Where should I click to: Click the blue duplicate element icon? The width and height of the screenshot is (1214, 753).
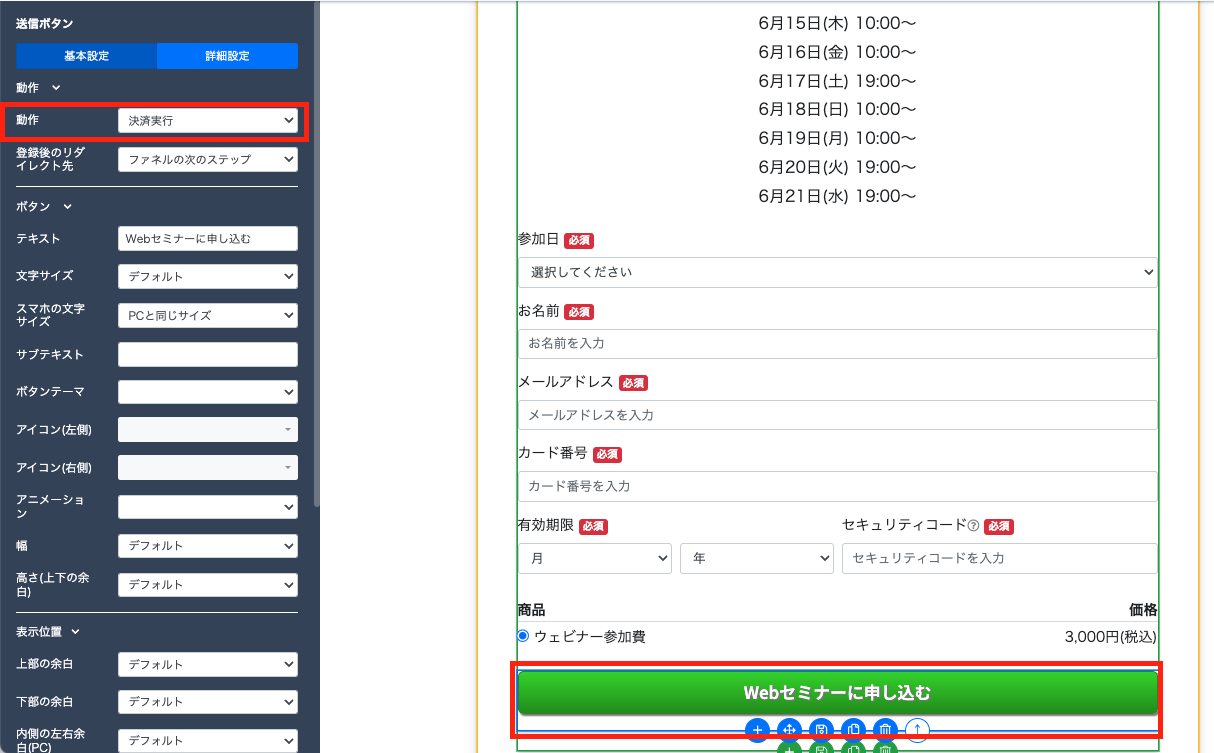853,730
